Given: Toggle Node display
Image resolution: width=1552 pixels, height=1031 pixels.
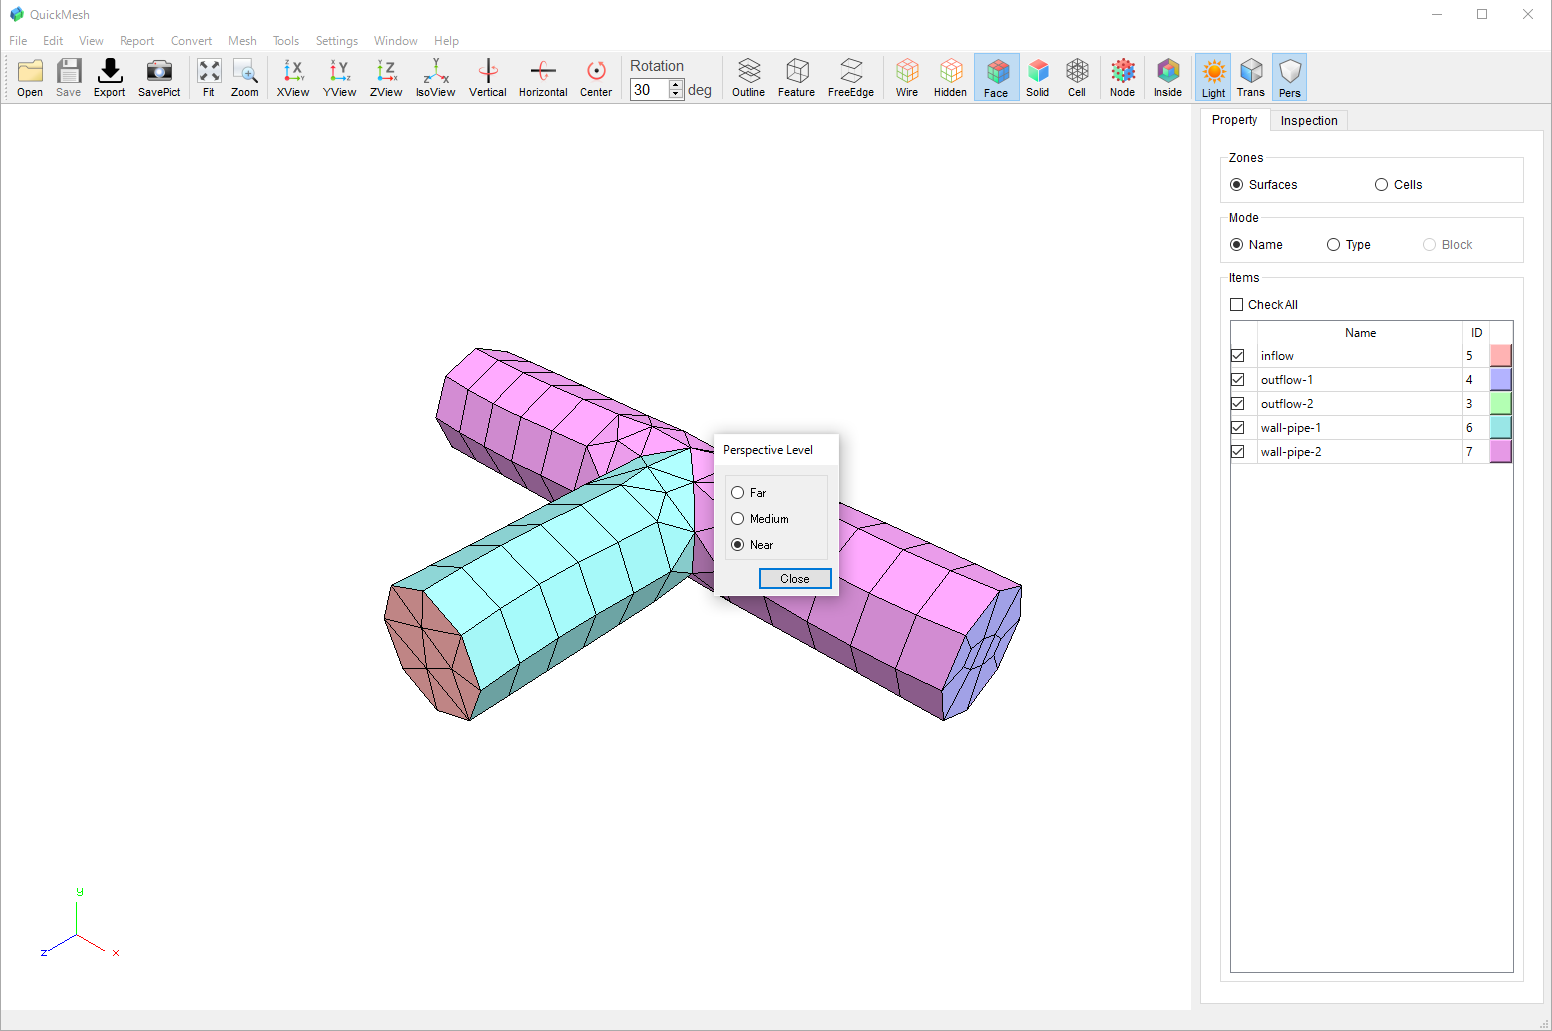Looking at the screenshot, I should (1122, 77).
